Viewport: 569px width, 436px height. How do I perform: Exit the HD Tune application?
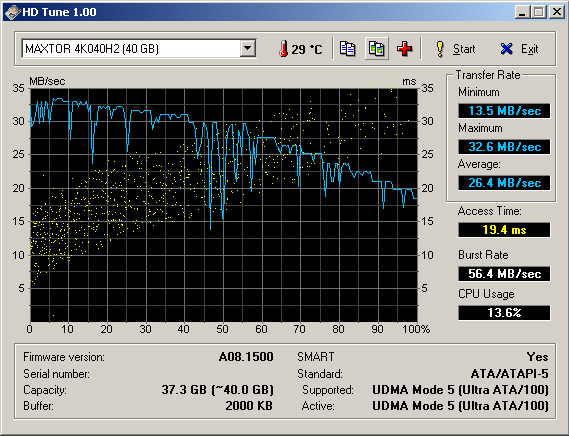(519, 49)
